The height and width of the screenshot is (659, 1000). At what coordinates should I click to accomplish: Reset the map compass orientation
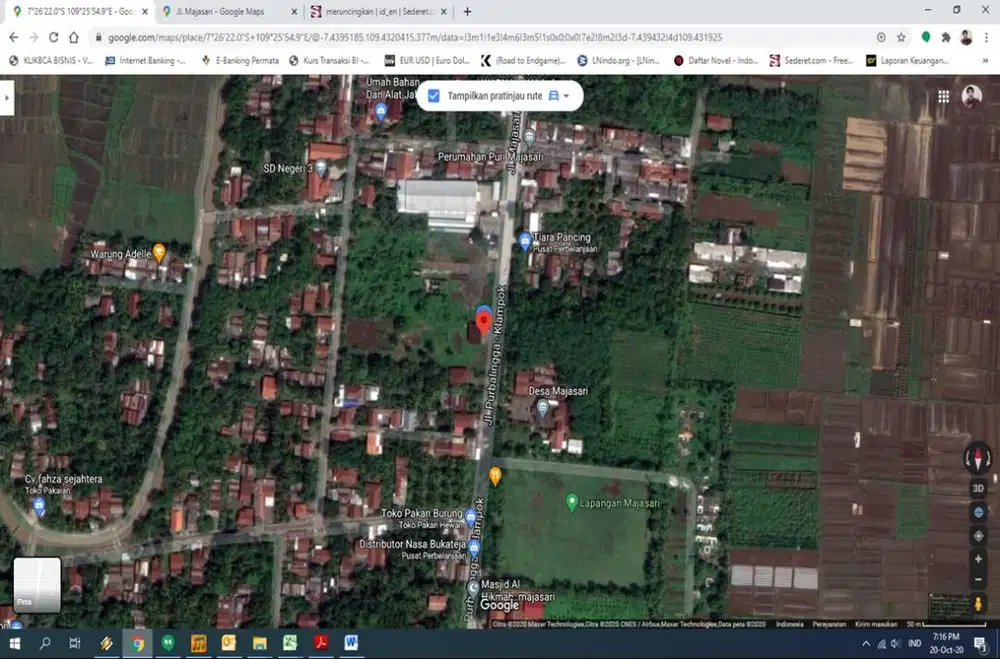(x=978, y=458)
